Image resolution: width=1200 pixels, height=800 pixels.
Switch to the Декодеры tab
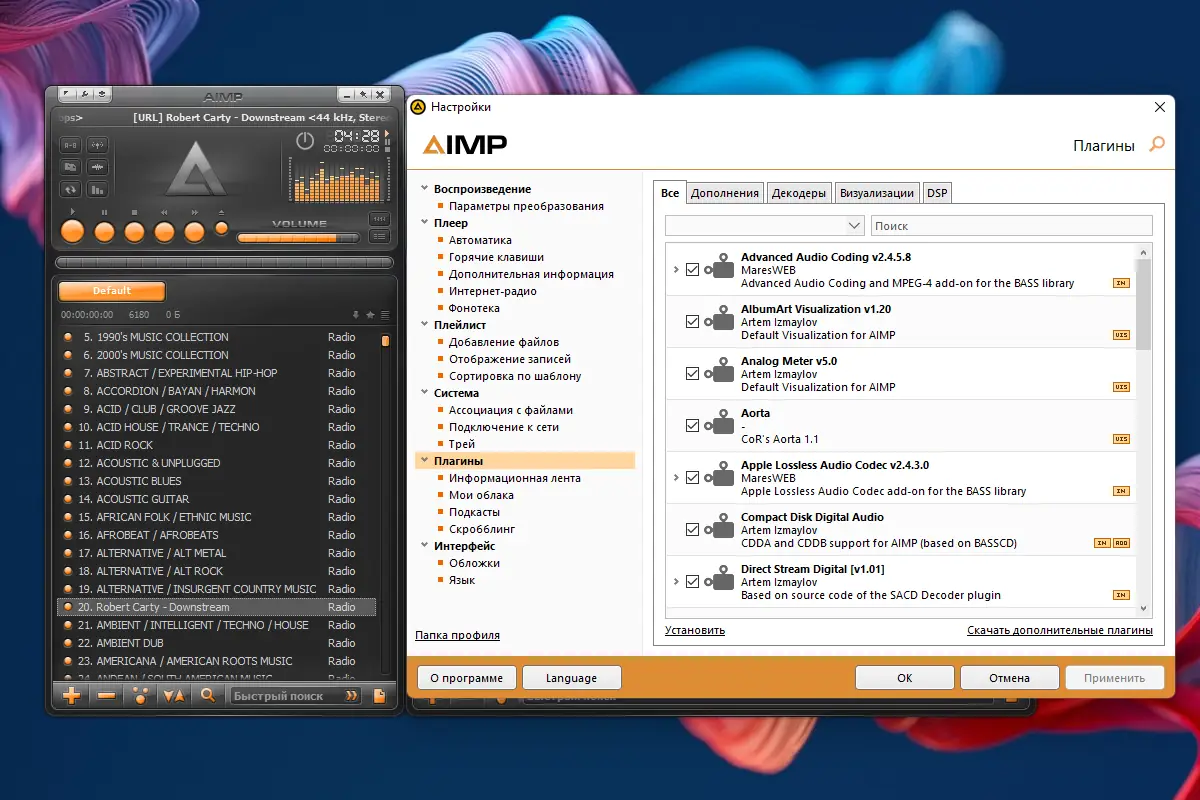pyautogui.click(x=799, y=193)
